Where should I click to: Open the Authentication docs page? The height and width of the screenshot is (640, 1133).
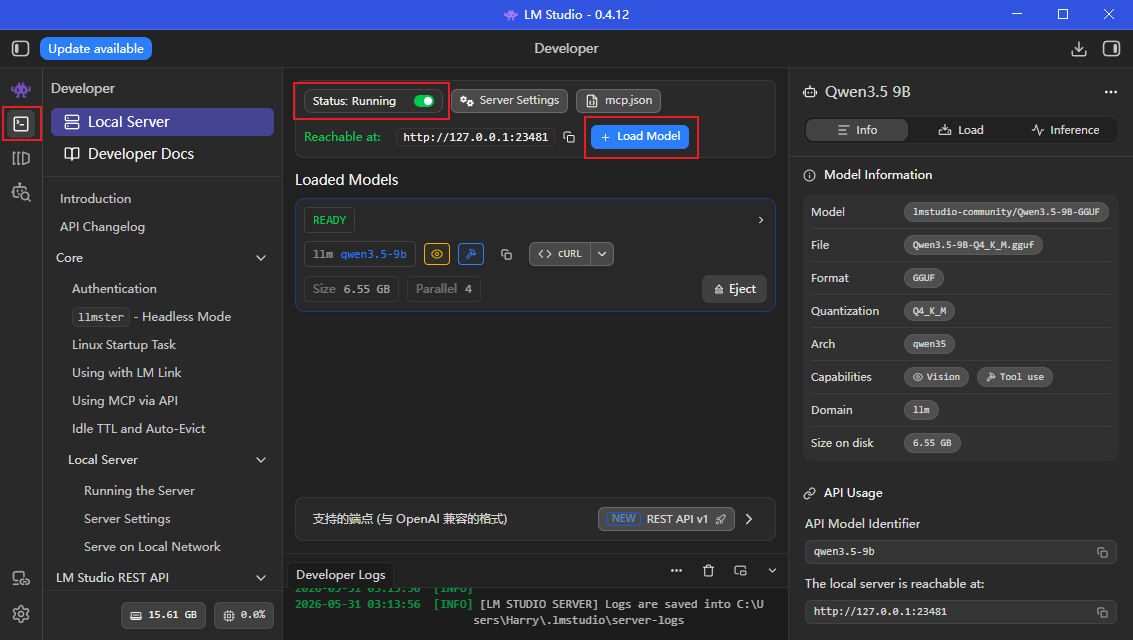coord(114,289)
